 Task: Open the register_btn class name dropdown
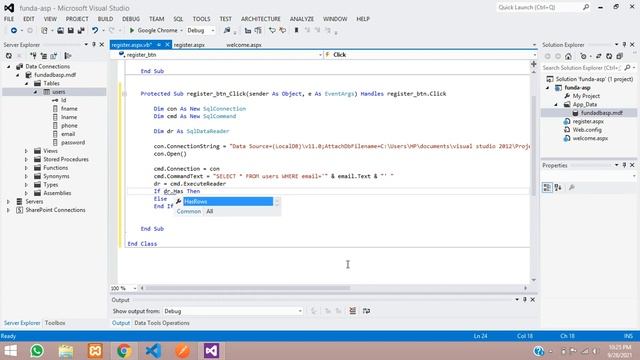click(x=320, y=55)
